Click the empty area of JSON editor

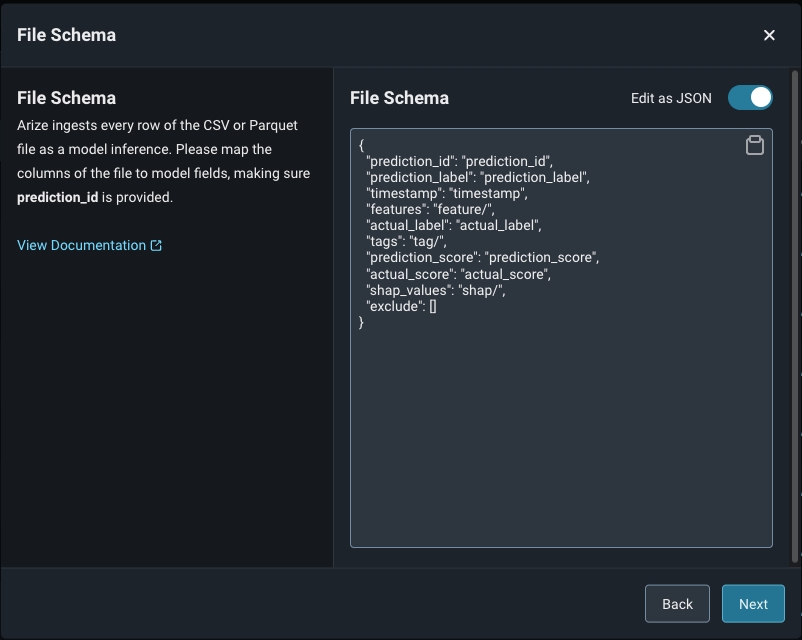click(x=560, y=440)
